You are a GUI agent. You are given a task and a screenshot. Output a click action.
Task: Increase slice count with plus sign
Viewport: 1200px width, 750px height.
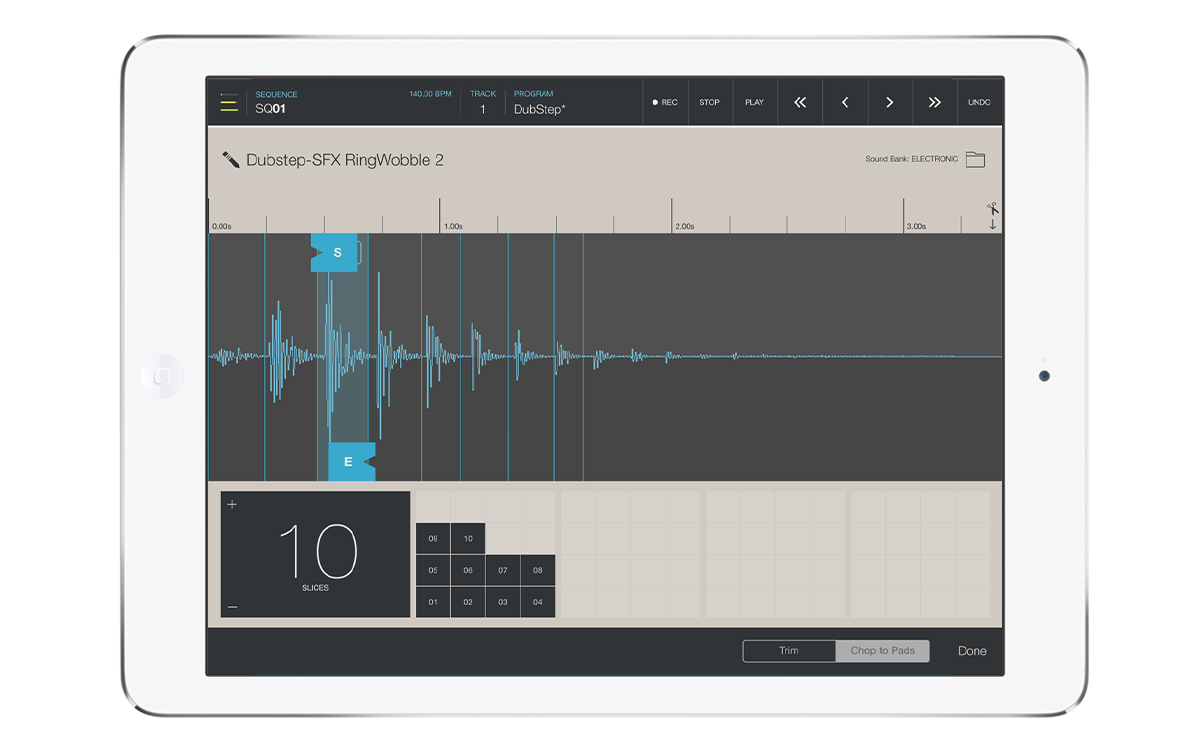coord(232,505)
